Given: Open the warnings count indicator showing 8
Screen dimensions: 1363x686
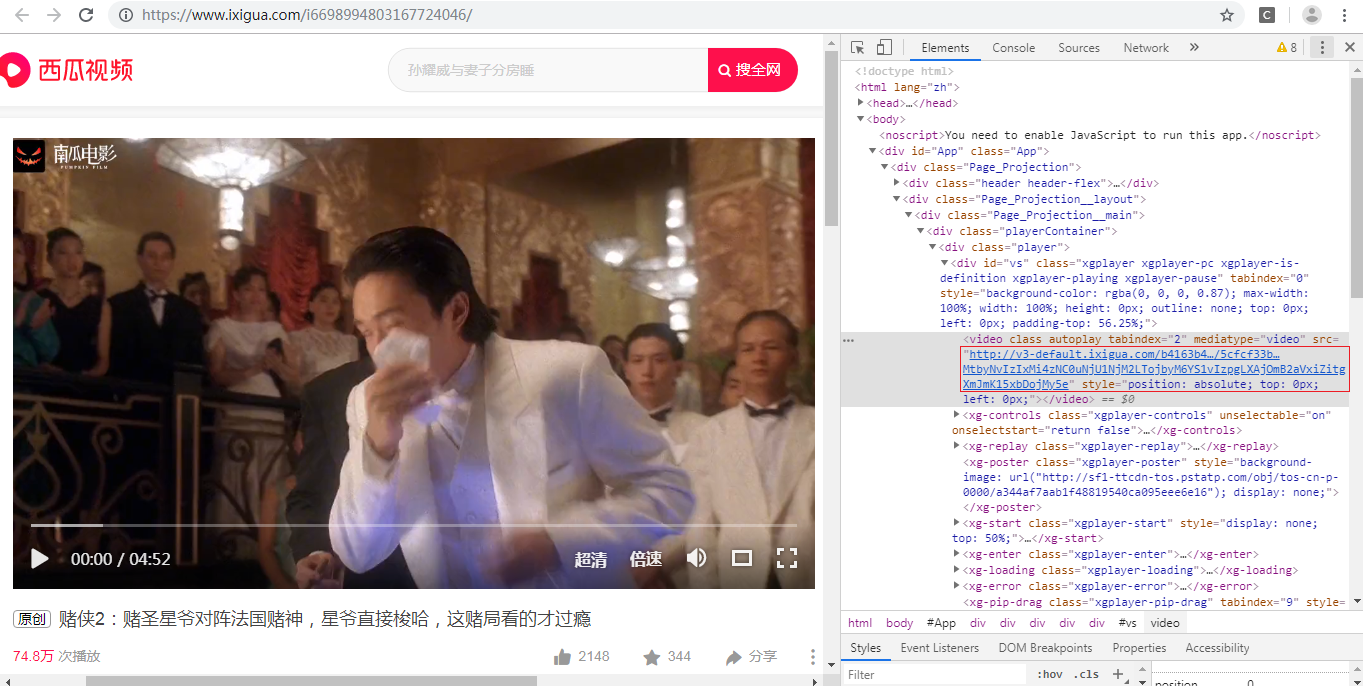Looking at the screenshot, I should click(x=1287, y=47).
